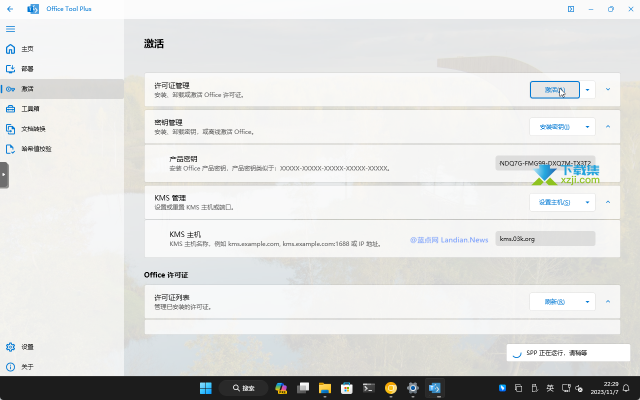
Task: Open Microsoft Store from taskbar
Action: [347, 388]
